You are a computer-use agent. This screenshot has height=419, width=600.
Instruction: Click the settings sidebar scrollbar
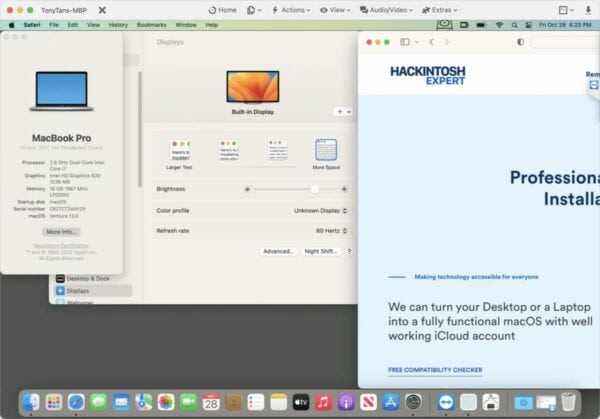(x=140, y=129)
